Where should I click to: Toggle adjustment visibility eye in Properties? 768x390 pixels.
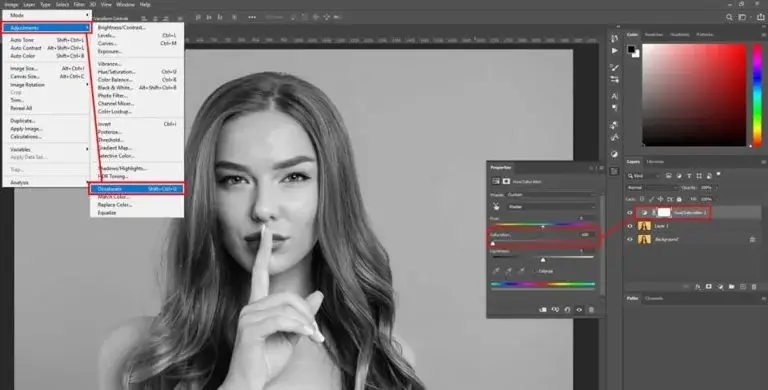pos(579,310)
